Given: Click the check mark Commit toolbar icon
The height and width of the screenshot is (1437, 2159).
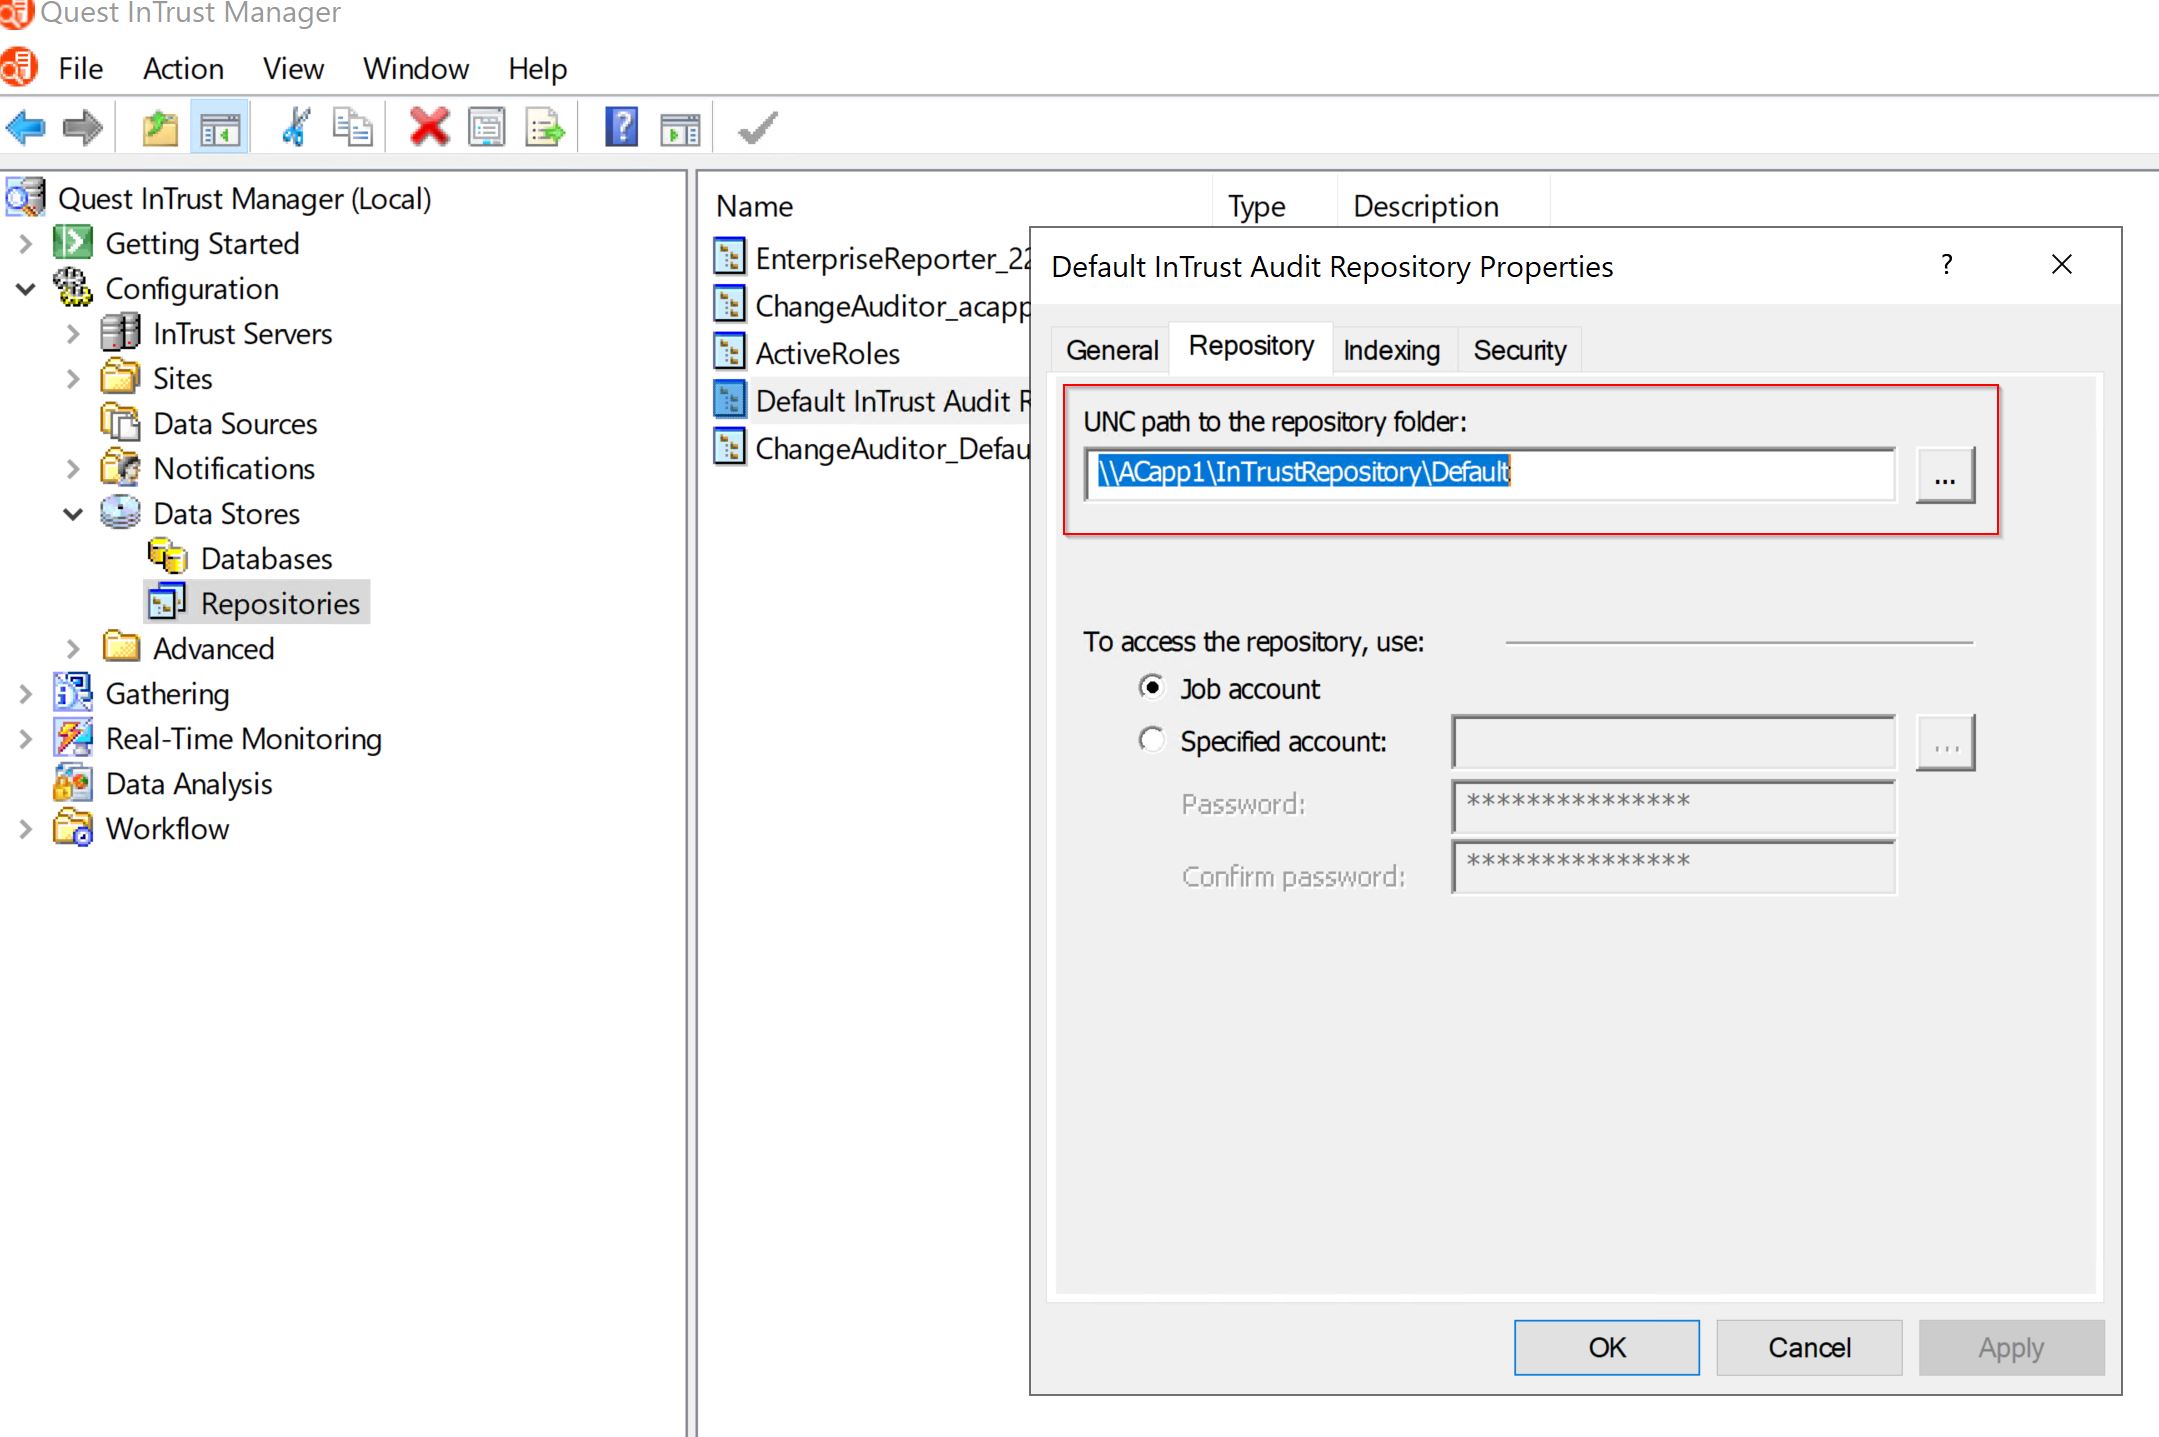Looking at the screenshot, I should (757, 128).
